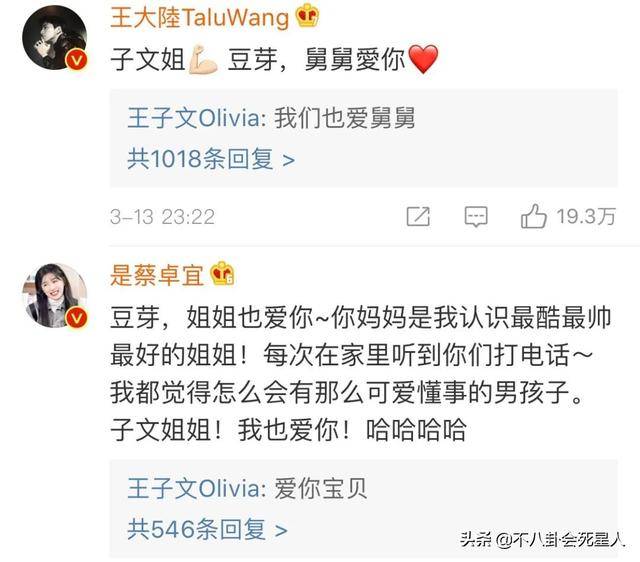Click the crown badge beside 王大陸TaluWang
Screen dimensions: 640x562
(307, 17)
